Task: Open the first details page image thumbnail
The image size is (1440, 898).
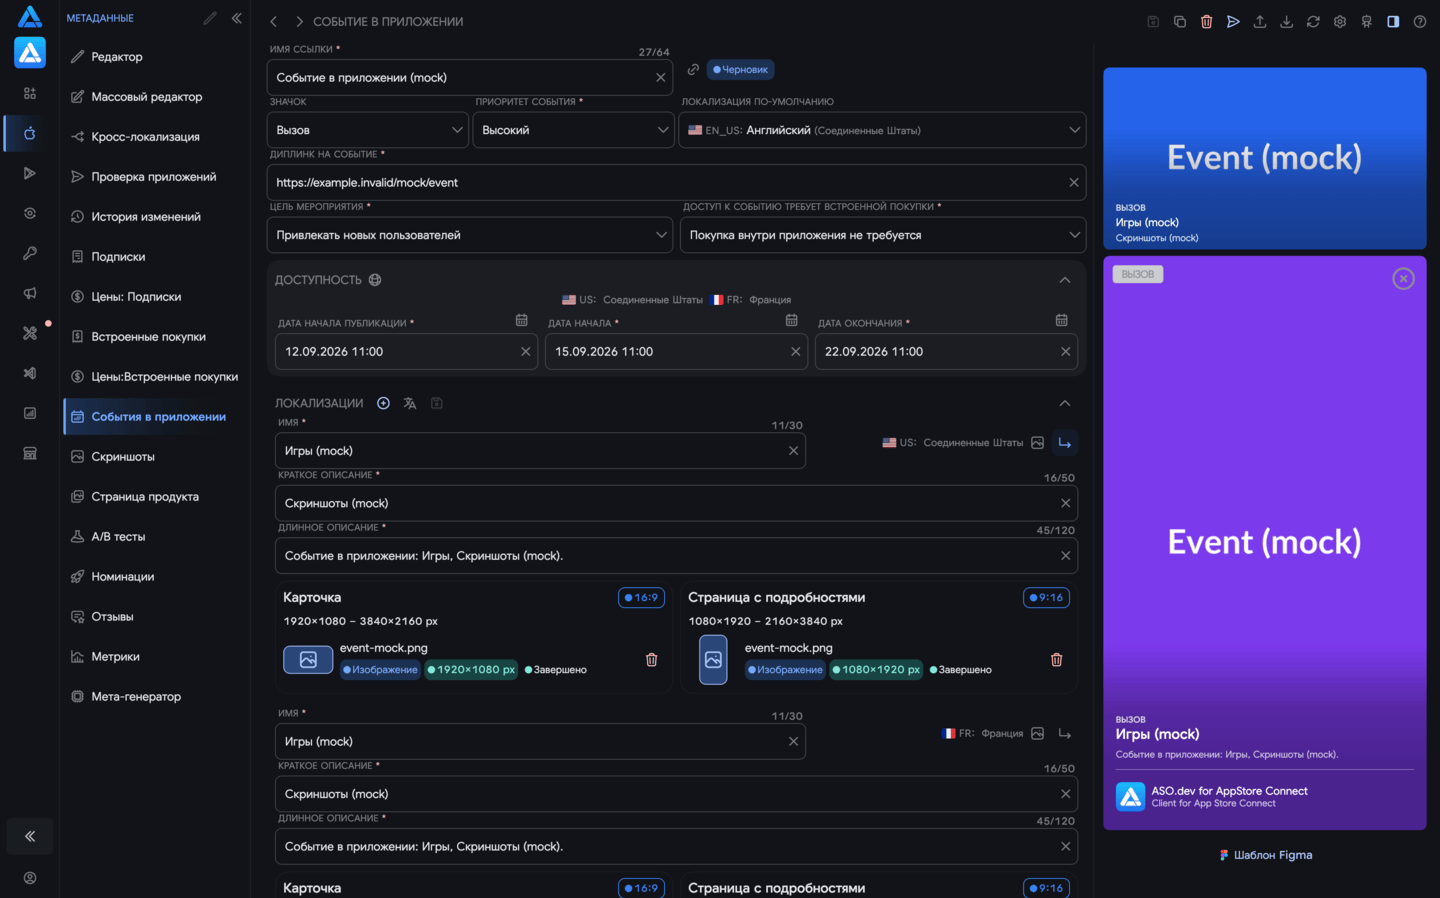Action: (x=713, y=660)
